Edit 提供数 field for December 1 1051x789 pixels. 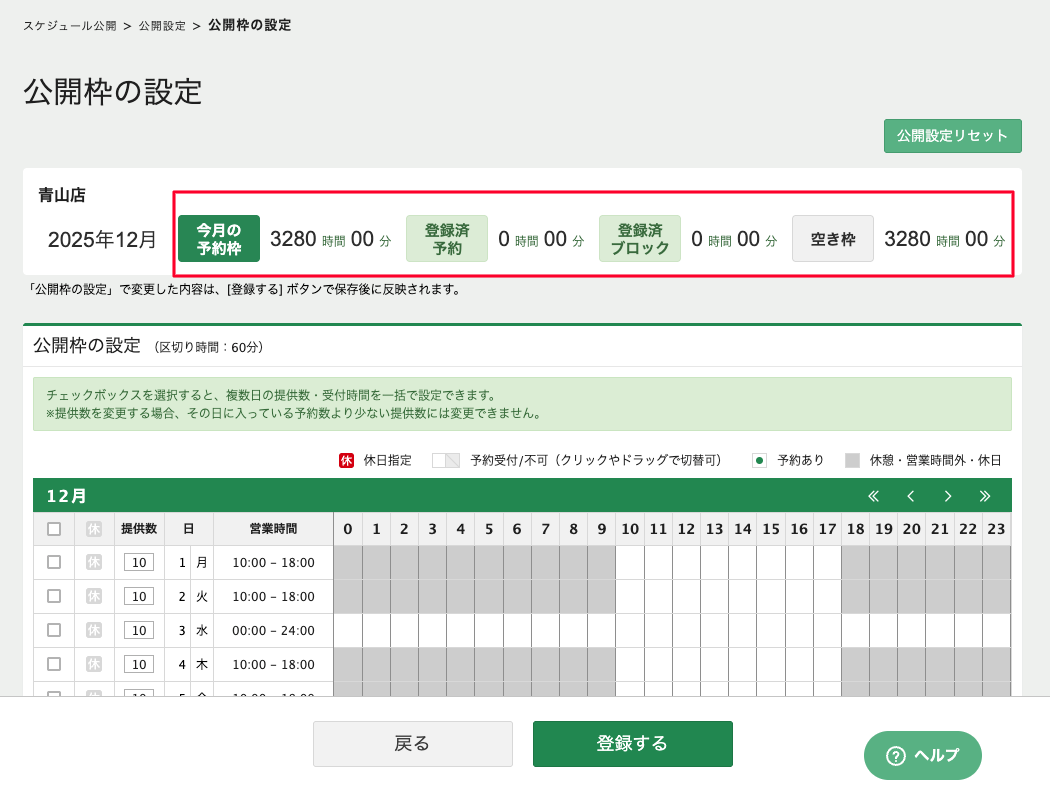pos(139,562)
